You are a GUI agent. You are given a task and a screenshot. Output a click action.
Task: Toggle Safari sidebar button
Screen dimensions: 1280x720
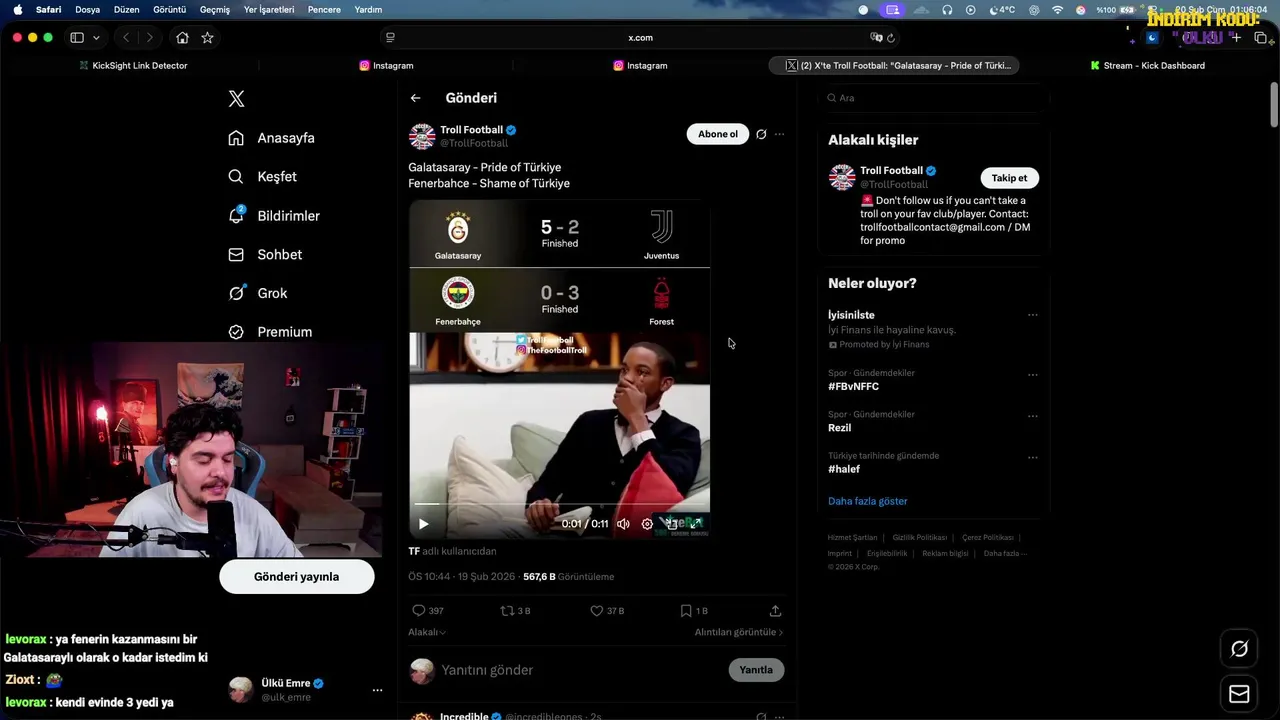tap(77, 38)
